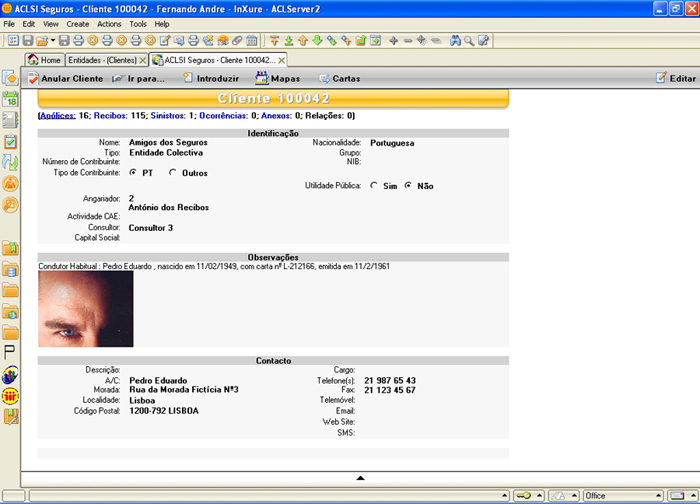Open Mapas from the client toolbar
The height and width of the screenshot is (504, 700).
click(277, 78)
